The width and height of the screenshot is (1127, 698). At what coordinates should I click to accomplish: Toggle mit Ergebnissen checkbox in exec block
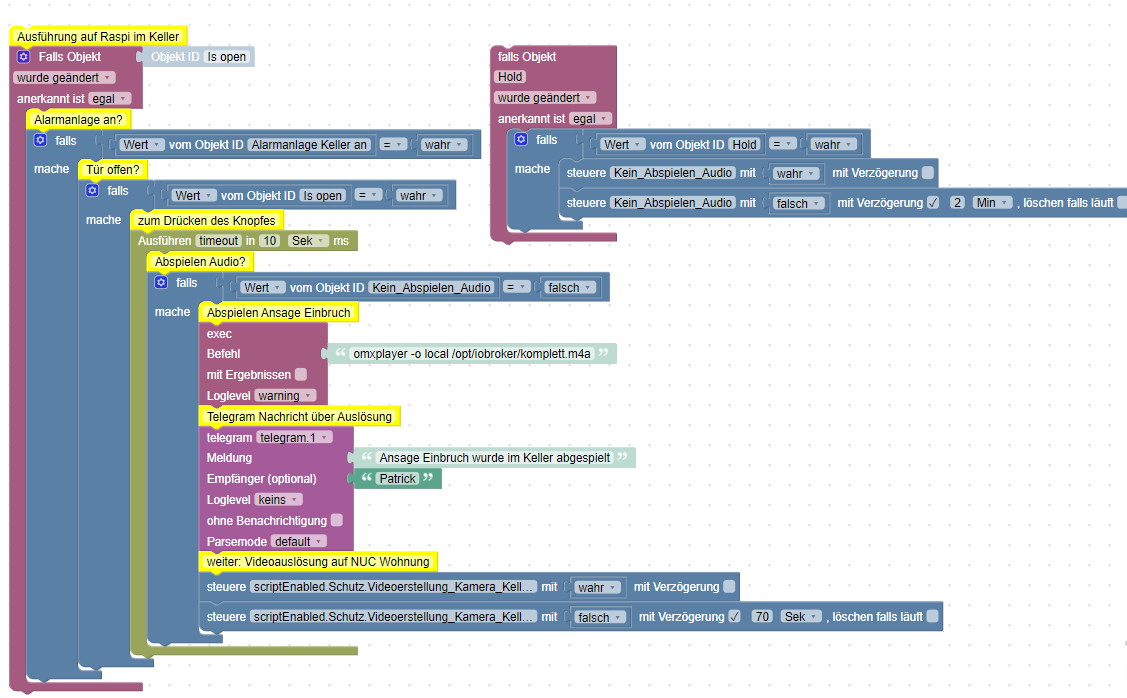pos(301,375)
